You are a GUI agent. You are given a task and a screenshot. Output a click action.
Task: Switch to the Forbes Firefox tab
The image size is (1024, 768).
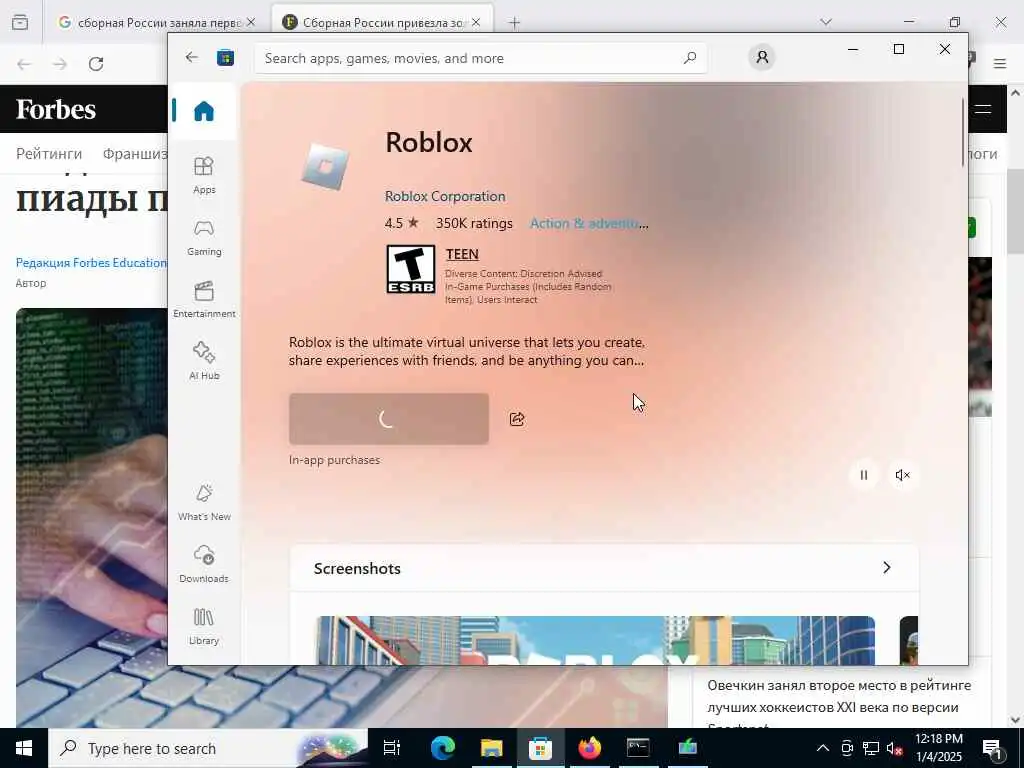pos(382,22)
